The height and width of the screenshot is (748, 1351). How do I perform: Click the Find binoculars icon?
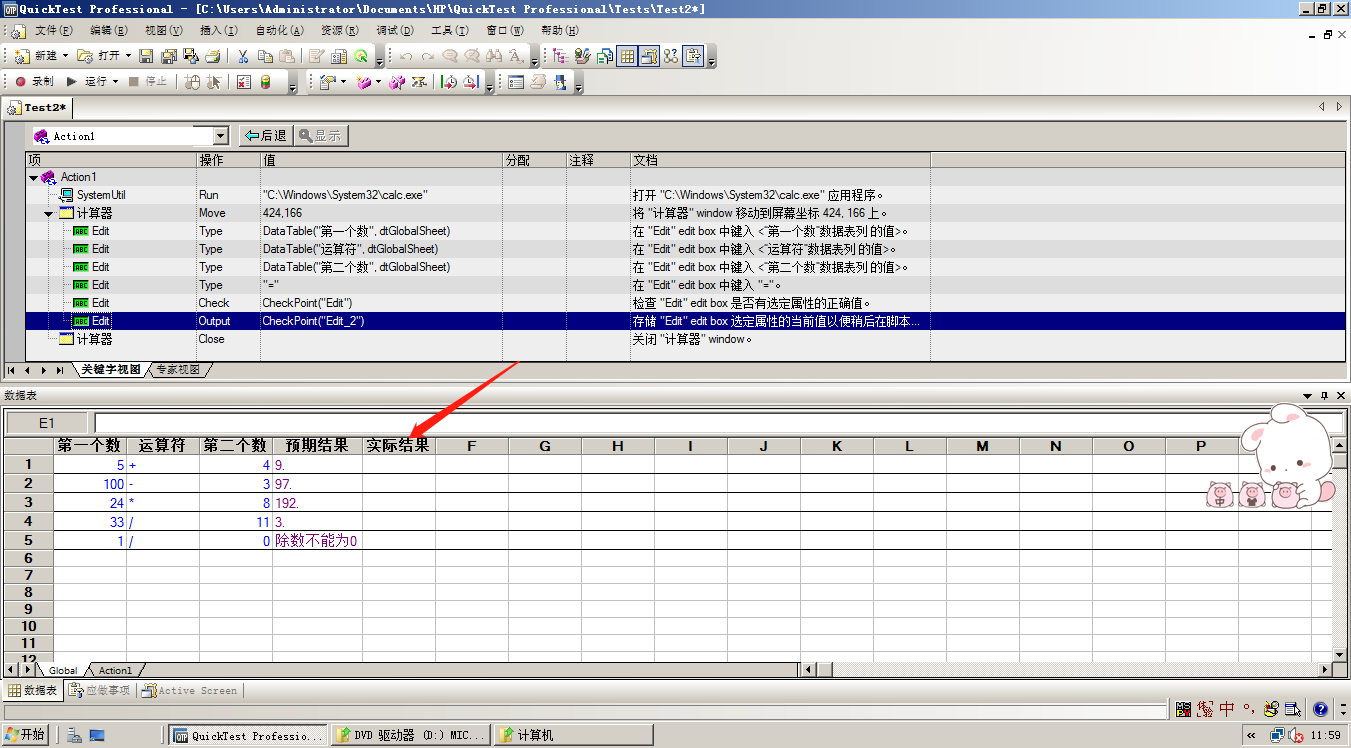494,56
